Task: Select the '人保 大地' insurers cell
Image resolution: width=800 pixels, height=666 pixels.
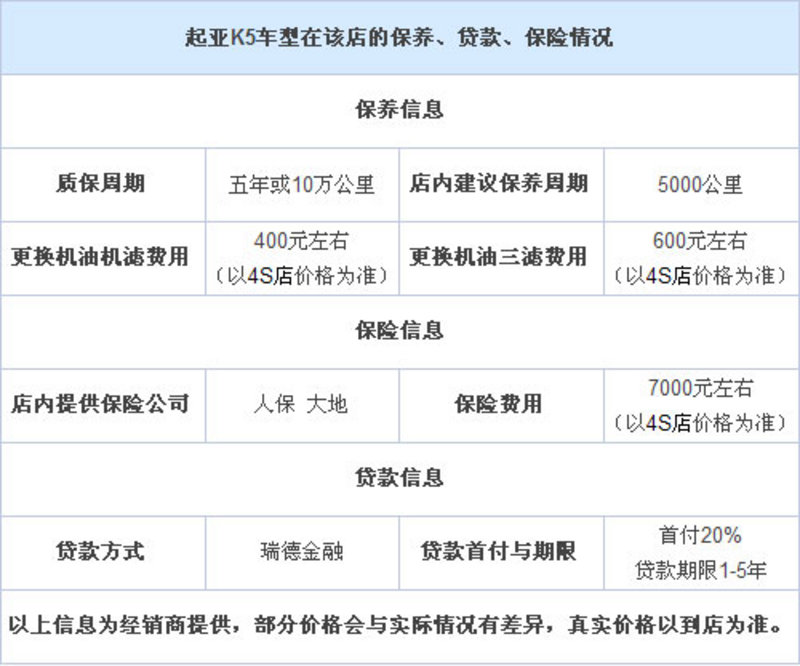Action: click(301, 405)
